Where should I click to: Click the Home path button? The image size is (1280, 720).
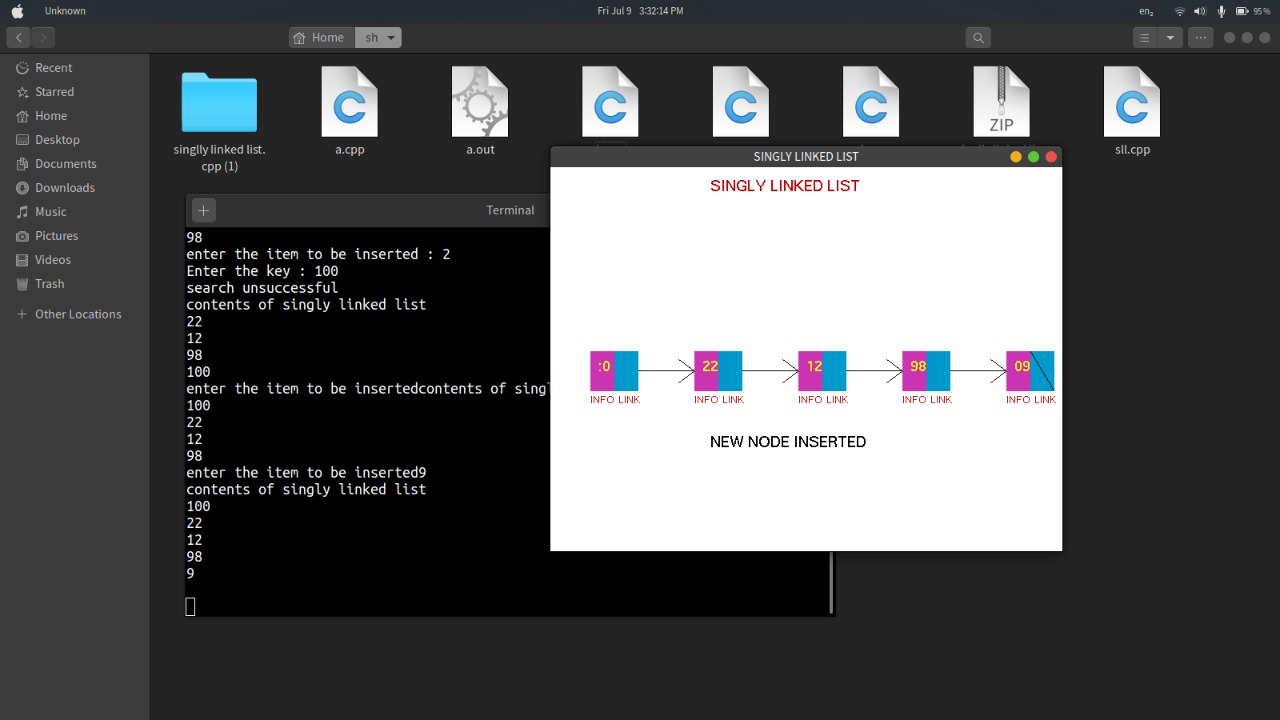320,38
